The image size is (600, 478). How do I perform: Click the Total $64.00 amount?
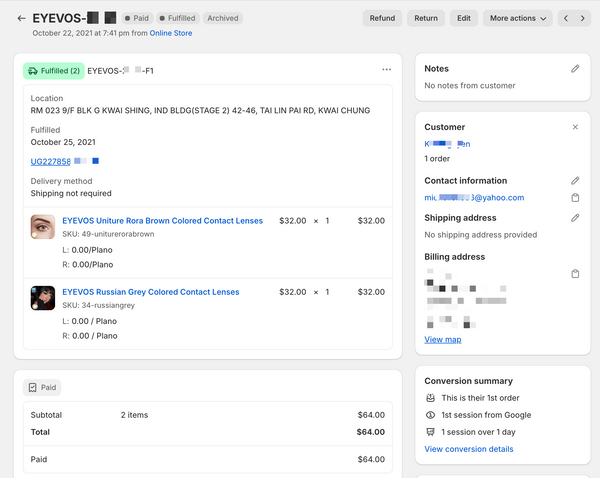pos(370,432)
